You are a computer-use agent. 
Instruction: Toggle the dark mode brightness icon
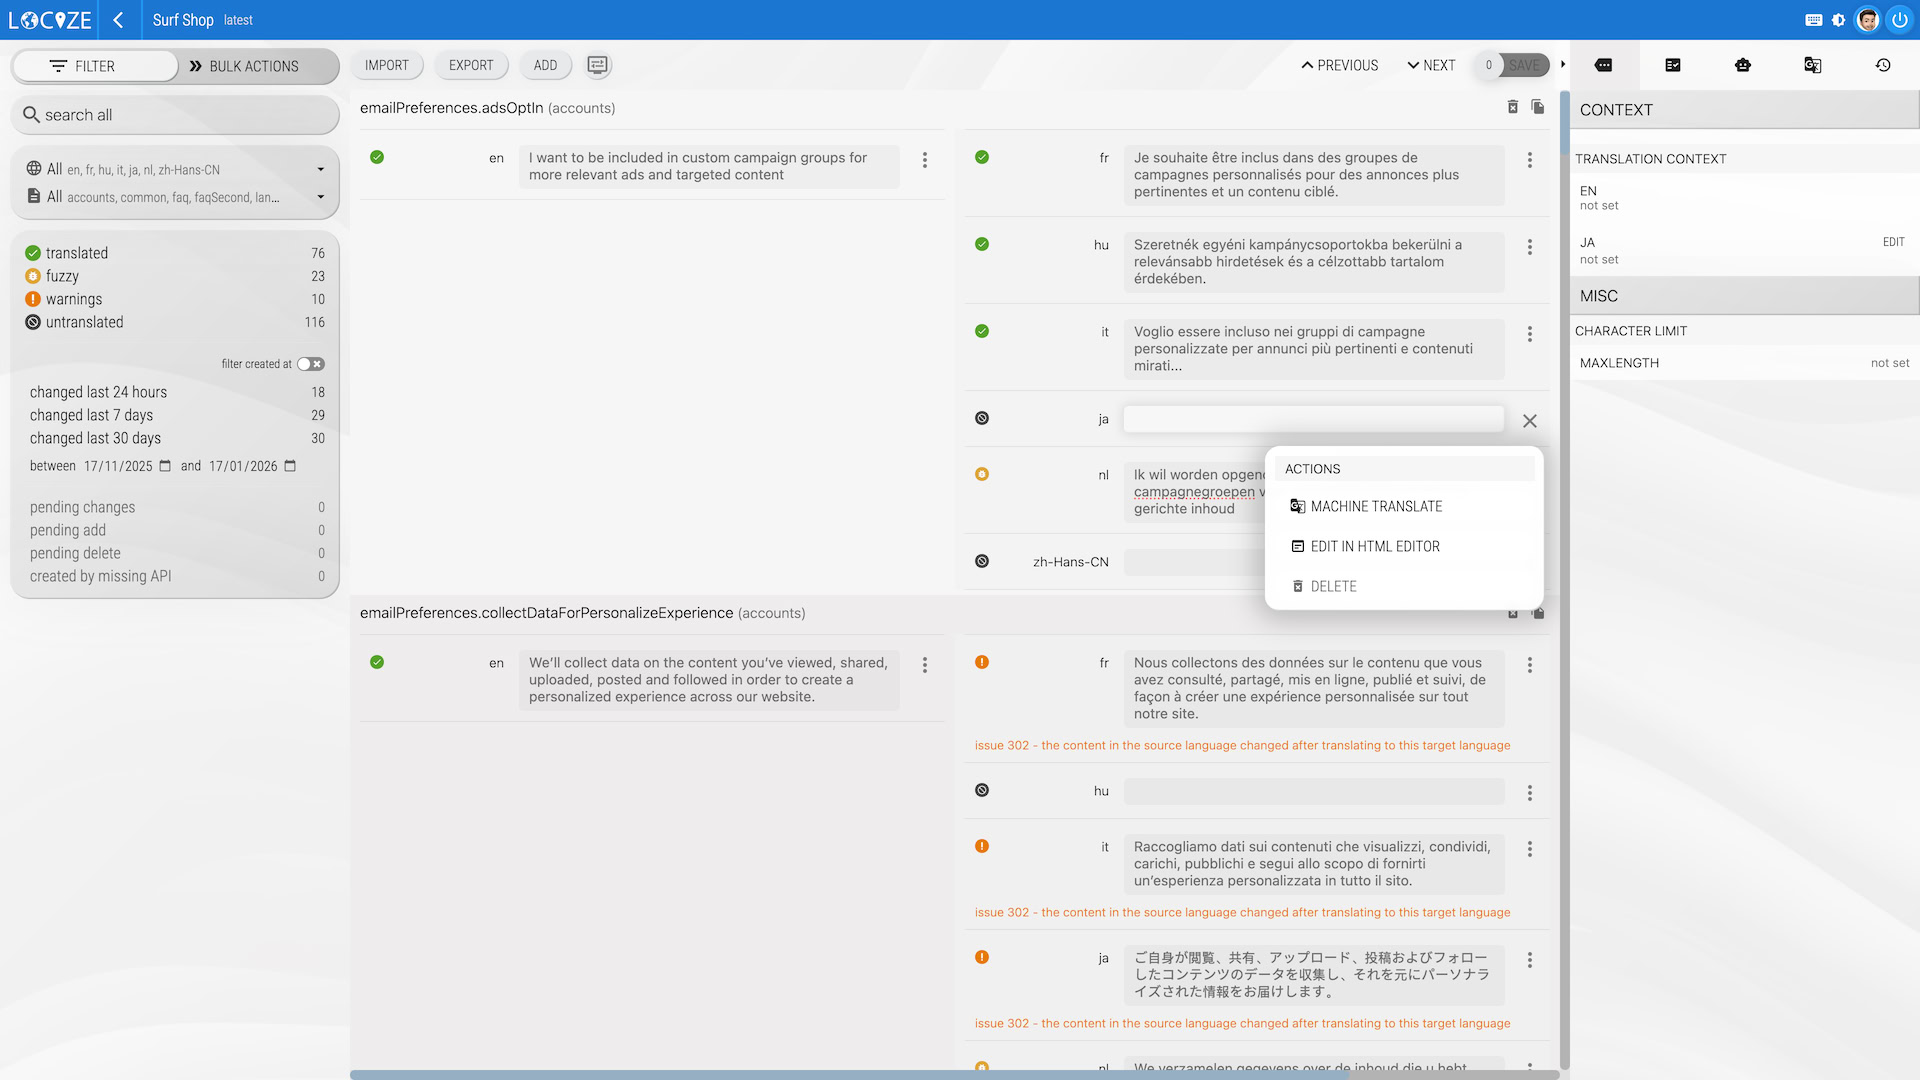pos(1839,20)
